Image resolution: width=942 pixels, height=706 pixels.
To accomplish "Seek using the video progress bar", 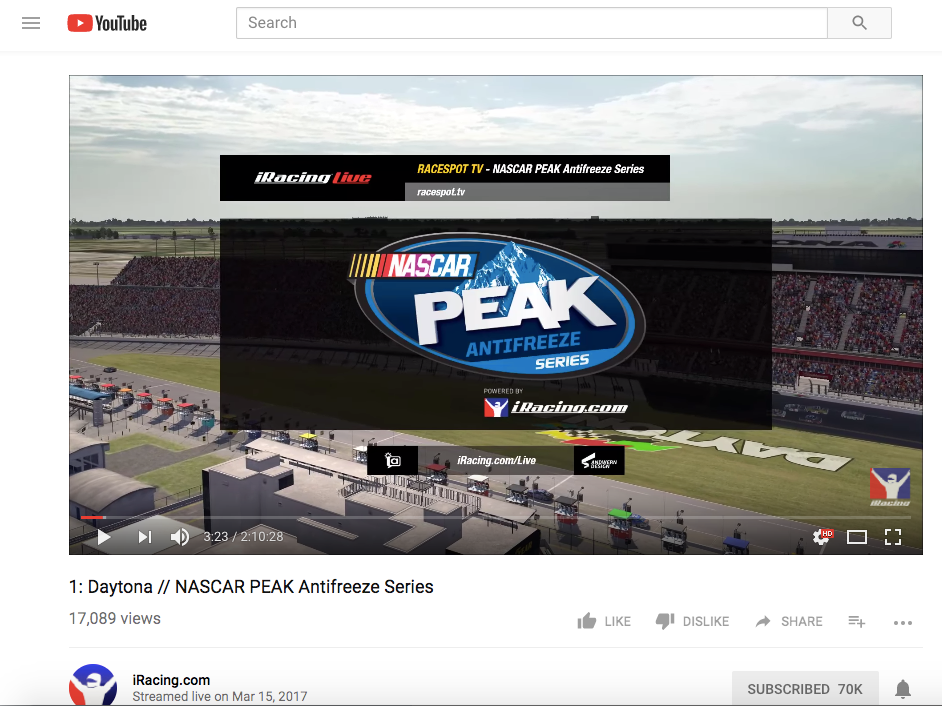I will (x=496, y=517).
